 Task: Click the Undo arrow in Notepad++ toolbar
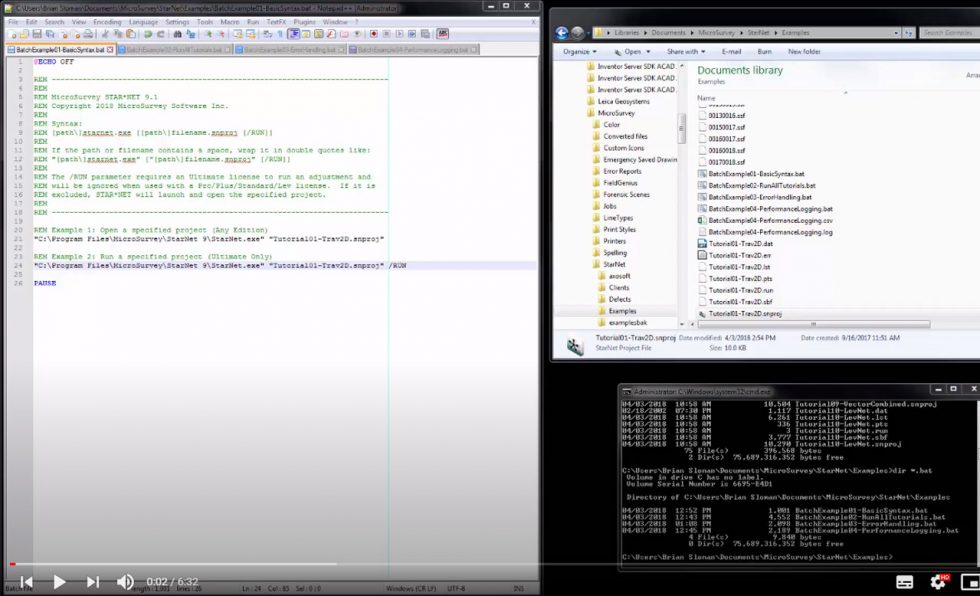click(149, 34)
